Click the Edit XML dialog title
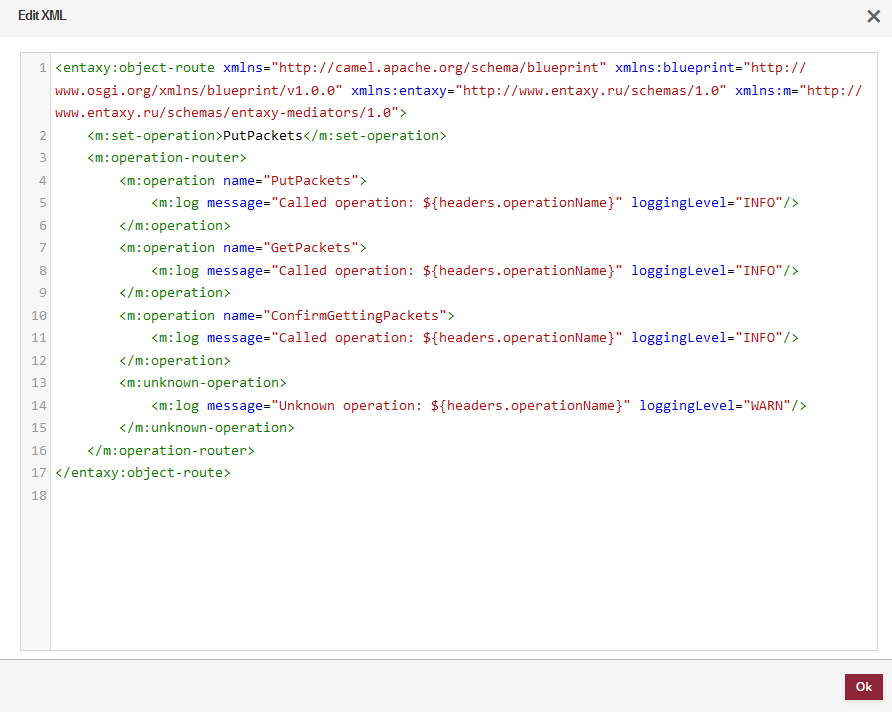The height and width of the screenshot is (712, 892). pos(42,16)
